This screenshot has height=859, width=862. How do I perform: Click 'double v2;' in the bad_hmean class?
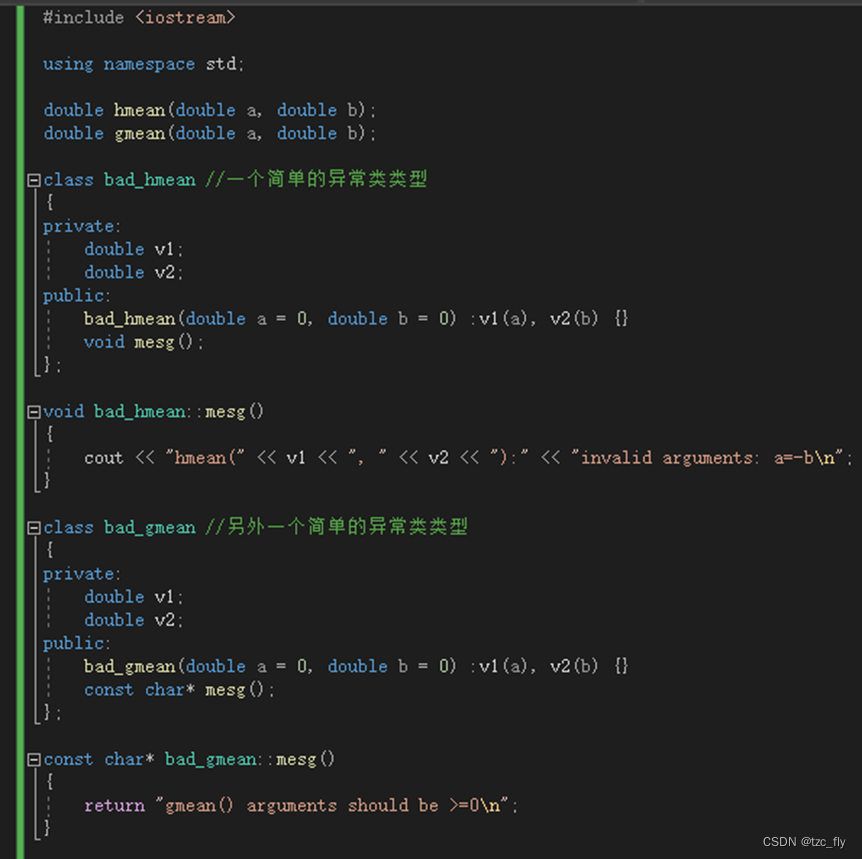pyautogui.click(x=134, y=273)
